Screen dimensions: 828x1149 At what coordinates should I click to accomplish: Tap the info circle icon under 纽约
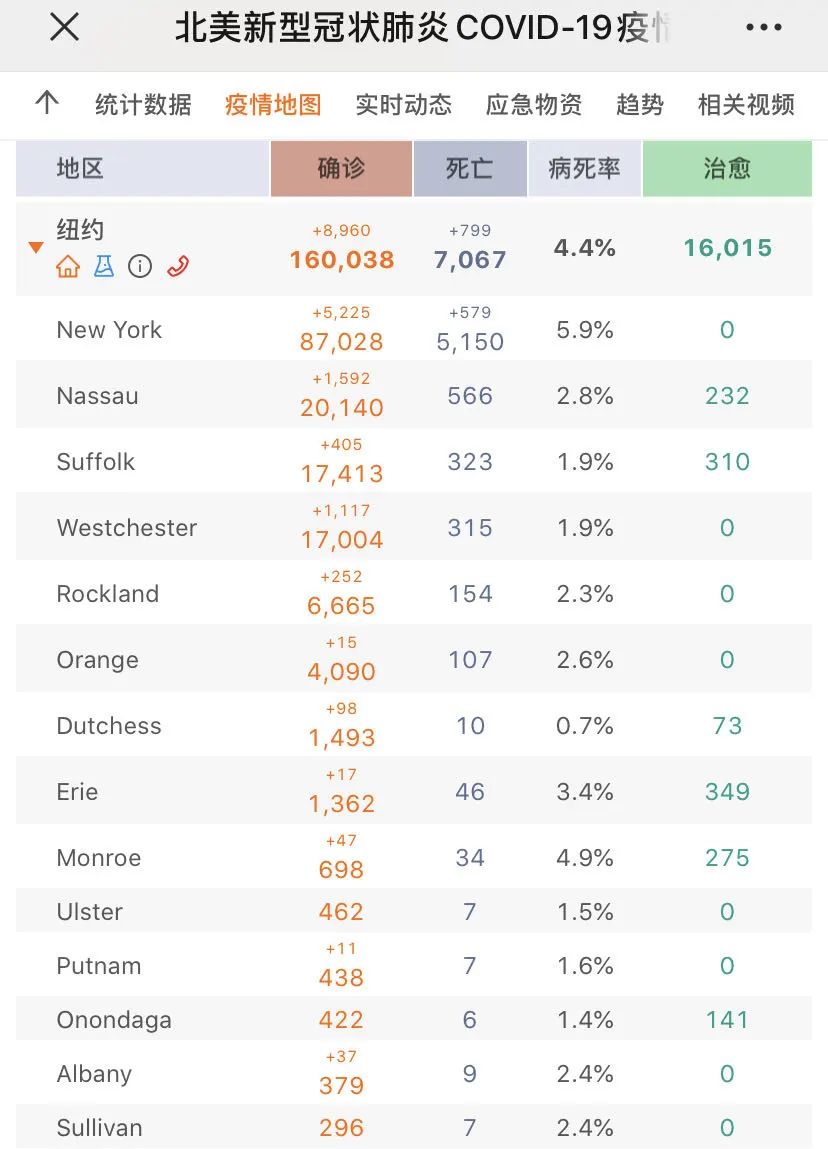click(x=140, y=266)
